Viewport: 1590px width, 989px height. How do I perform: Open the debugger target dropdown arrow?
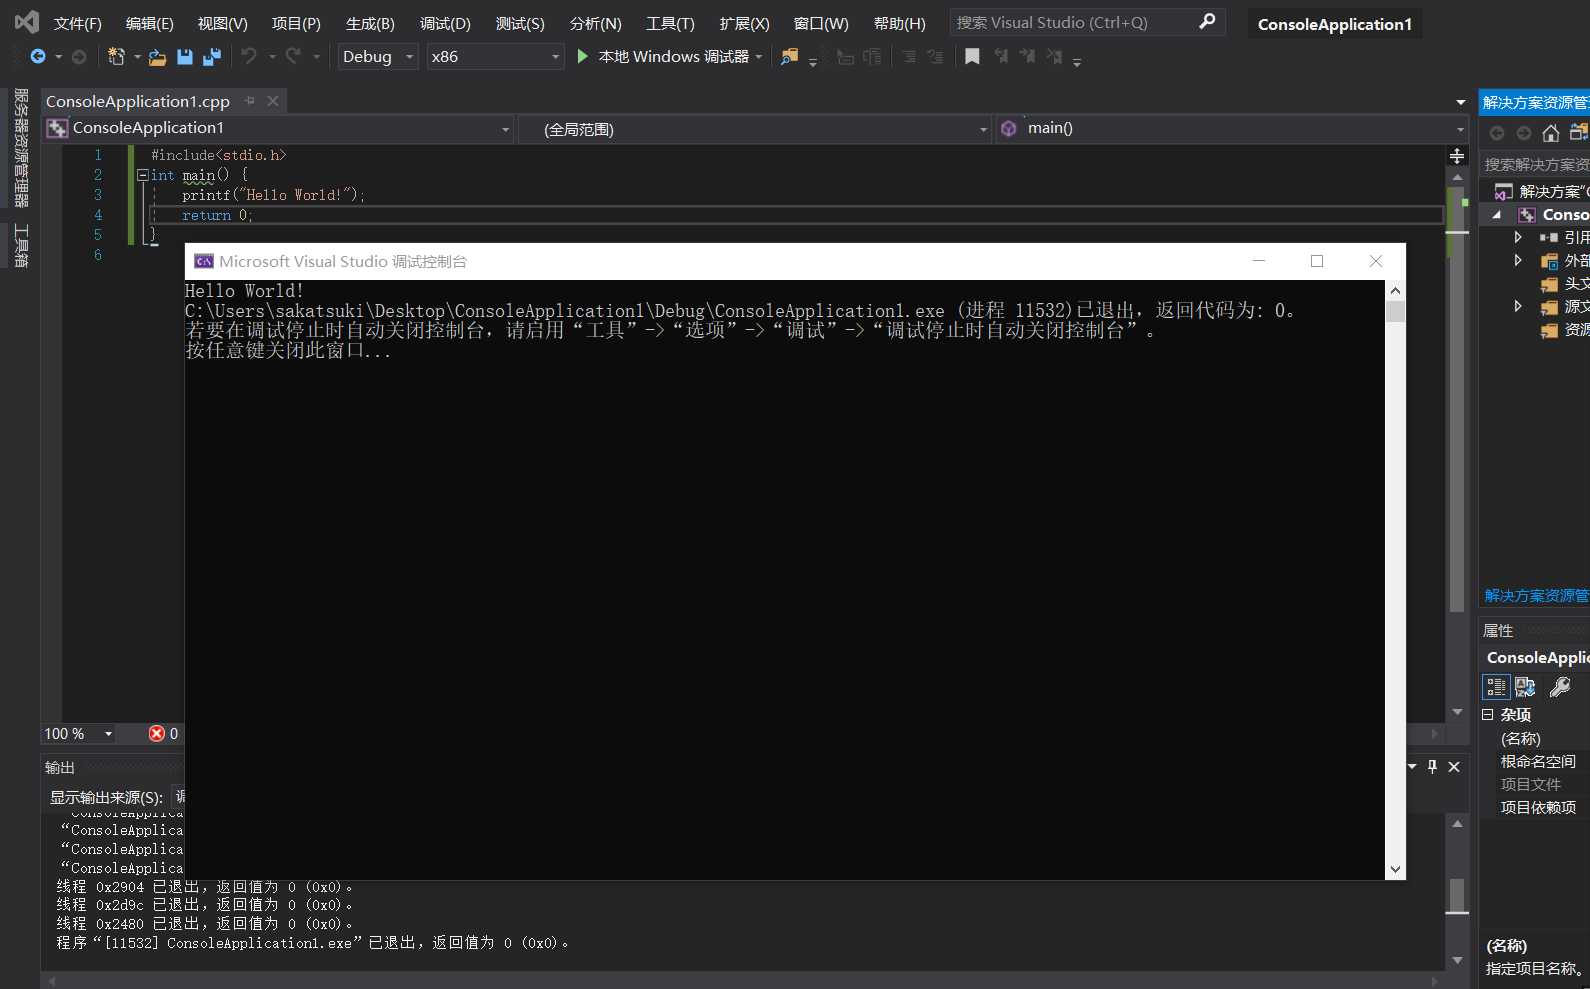[759, 57]
